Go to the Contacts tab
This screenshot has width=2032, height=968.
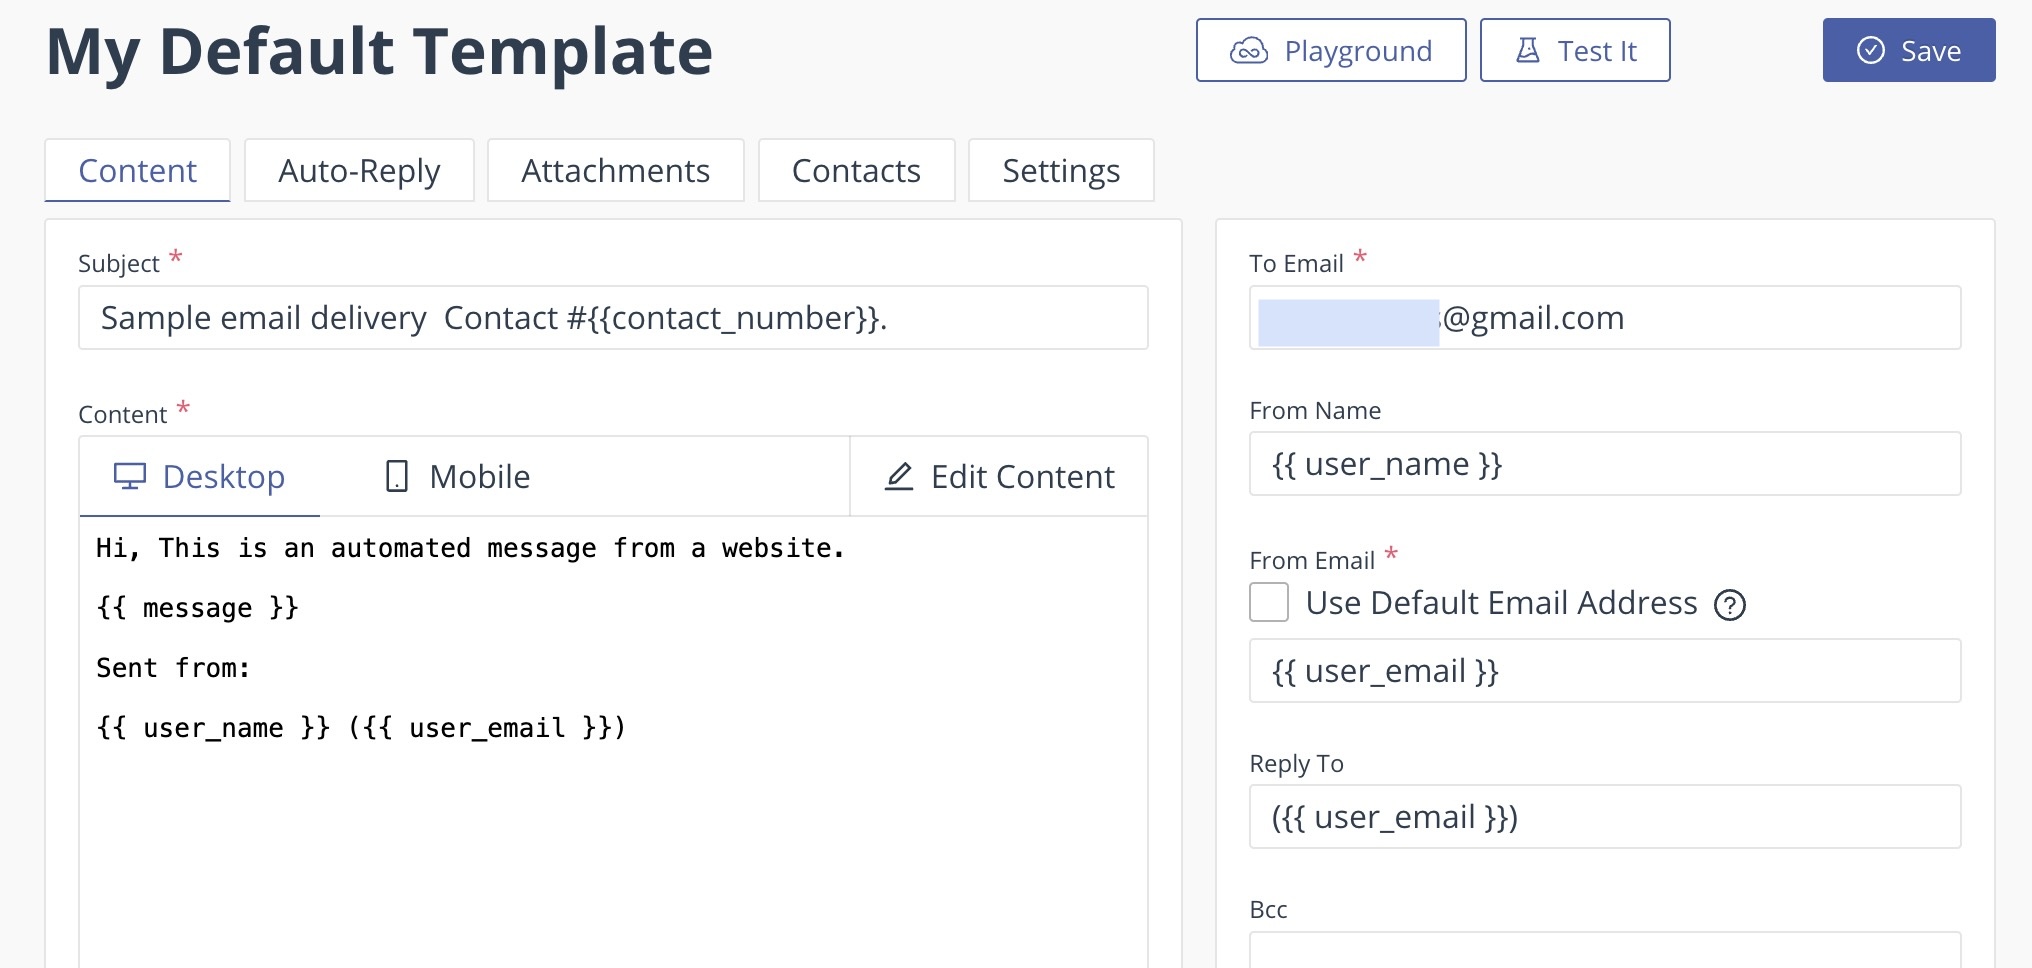[x=856, y=171]
